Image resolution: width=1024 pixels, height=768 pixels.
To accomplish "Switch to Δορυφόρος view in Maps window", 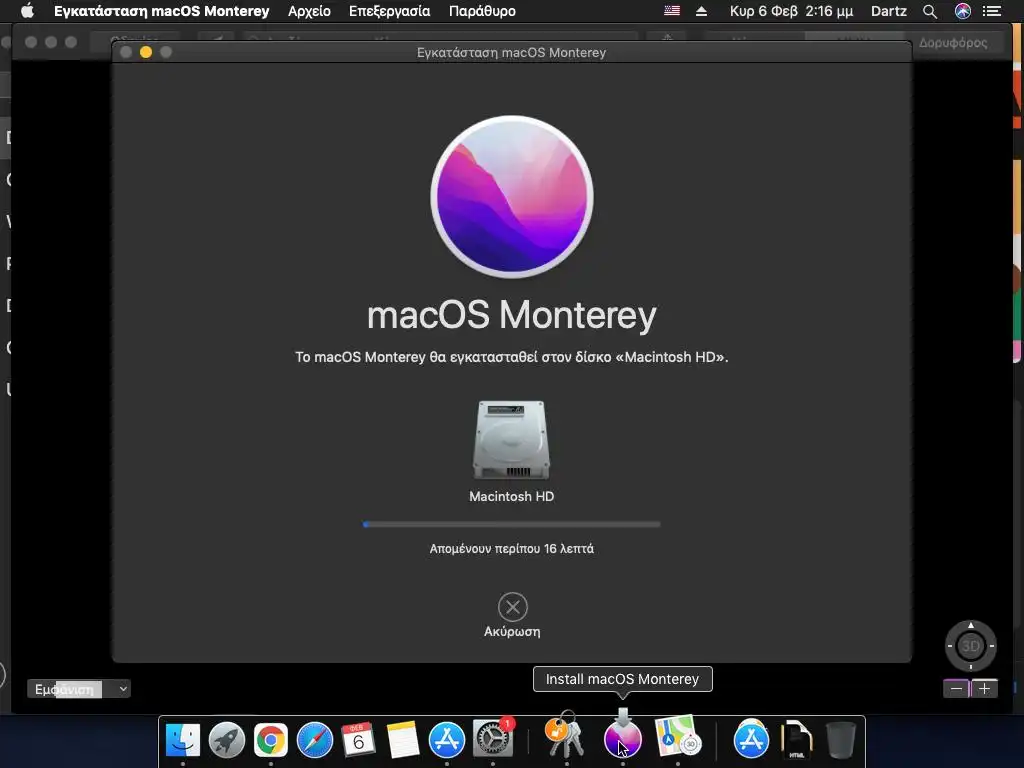I will tap(953, 42).
